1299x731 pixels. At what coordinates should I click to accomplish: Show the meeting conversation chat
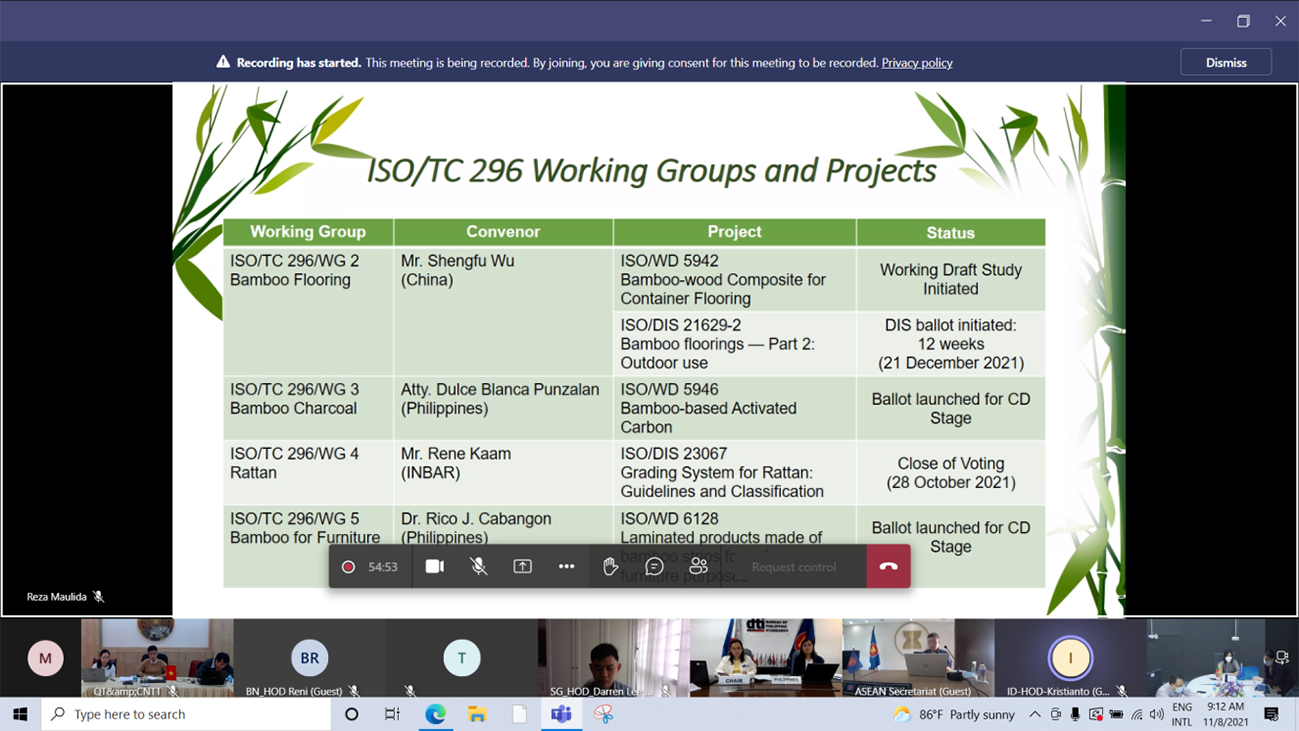pyautogui.click(x=654, y=566)
